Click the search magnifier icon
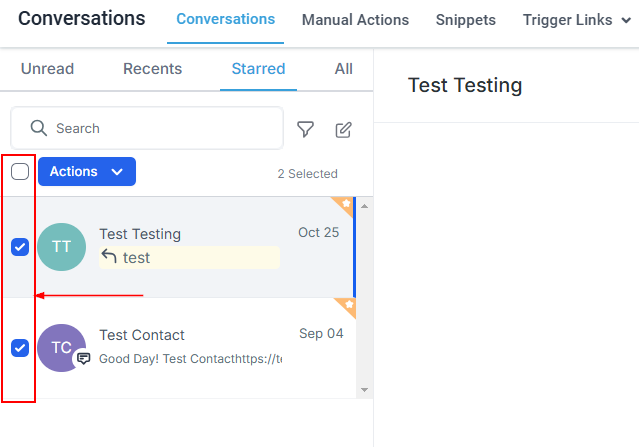Screen dimensions: 639x447 click(39, 128)
